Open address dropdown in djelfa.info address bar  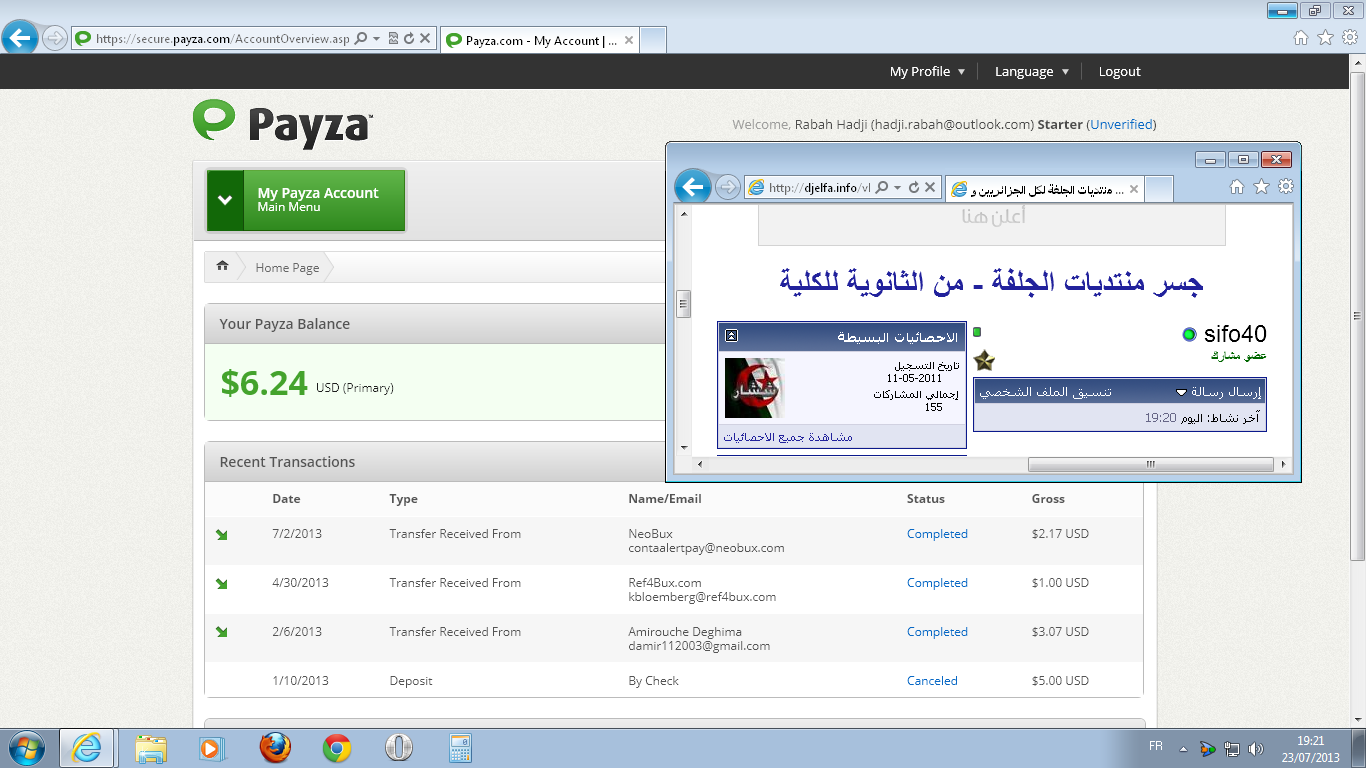897,187
